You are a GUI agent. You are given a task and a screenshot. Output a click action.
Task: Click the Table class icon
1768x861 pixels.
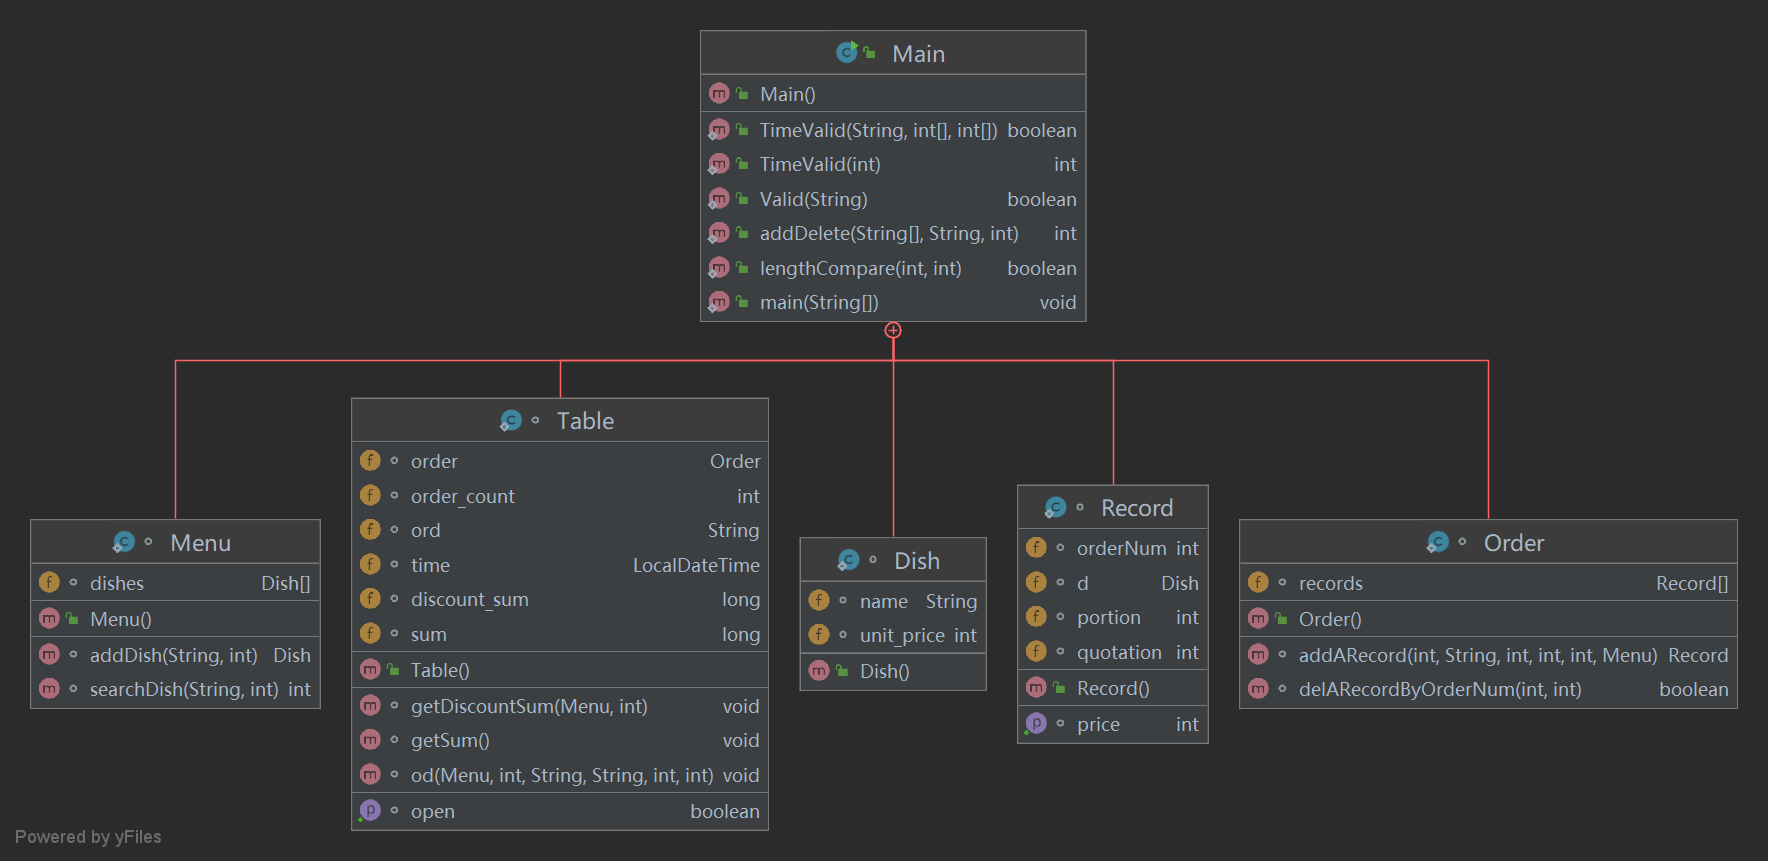(511, 421)
